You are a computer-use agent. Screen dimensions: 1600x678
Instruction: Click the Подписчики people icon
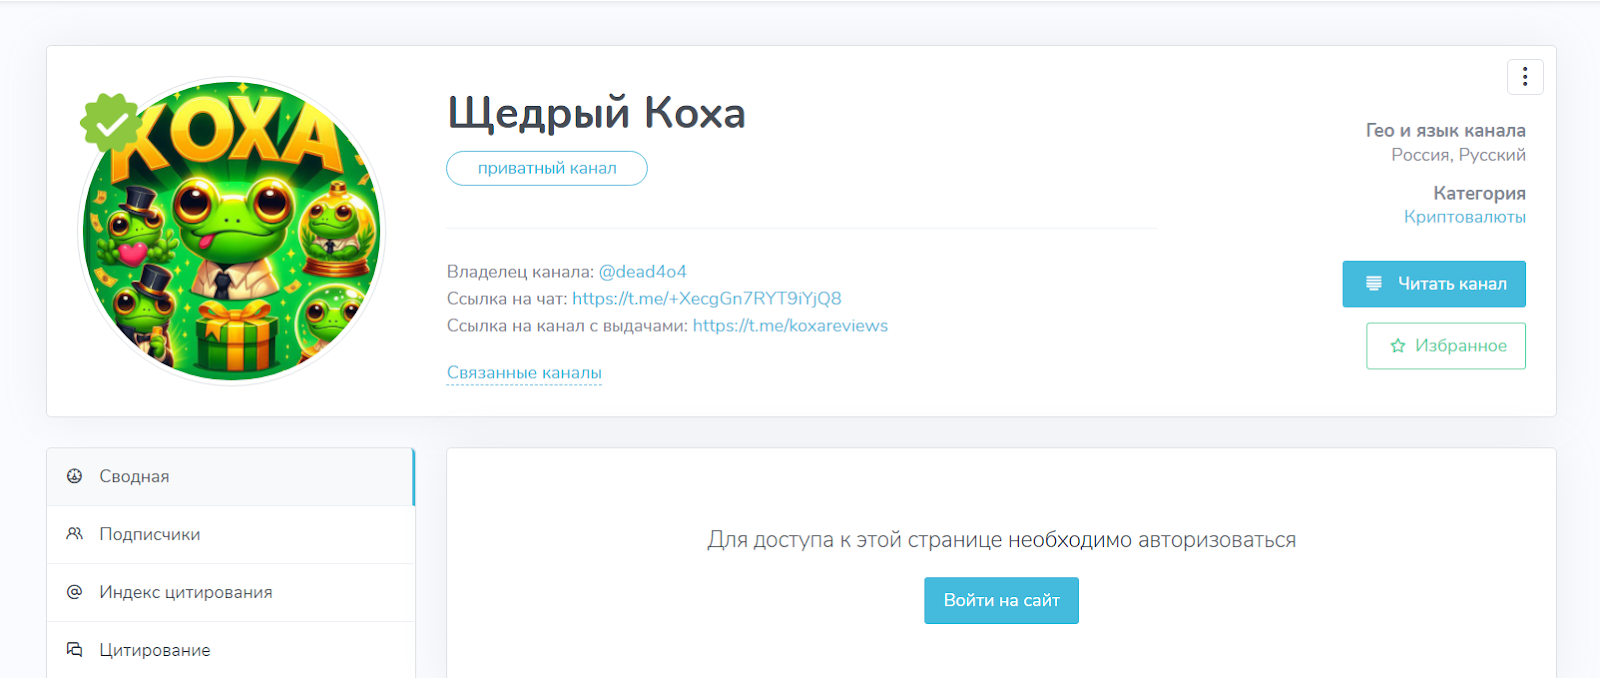click(75, 534)
